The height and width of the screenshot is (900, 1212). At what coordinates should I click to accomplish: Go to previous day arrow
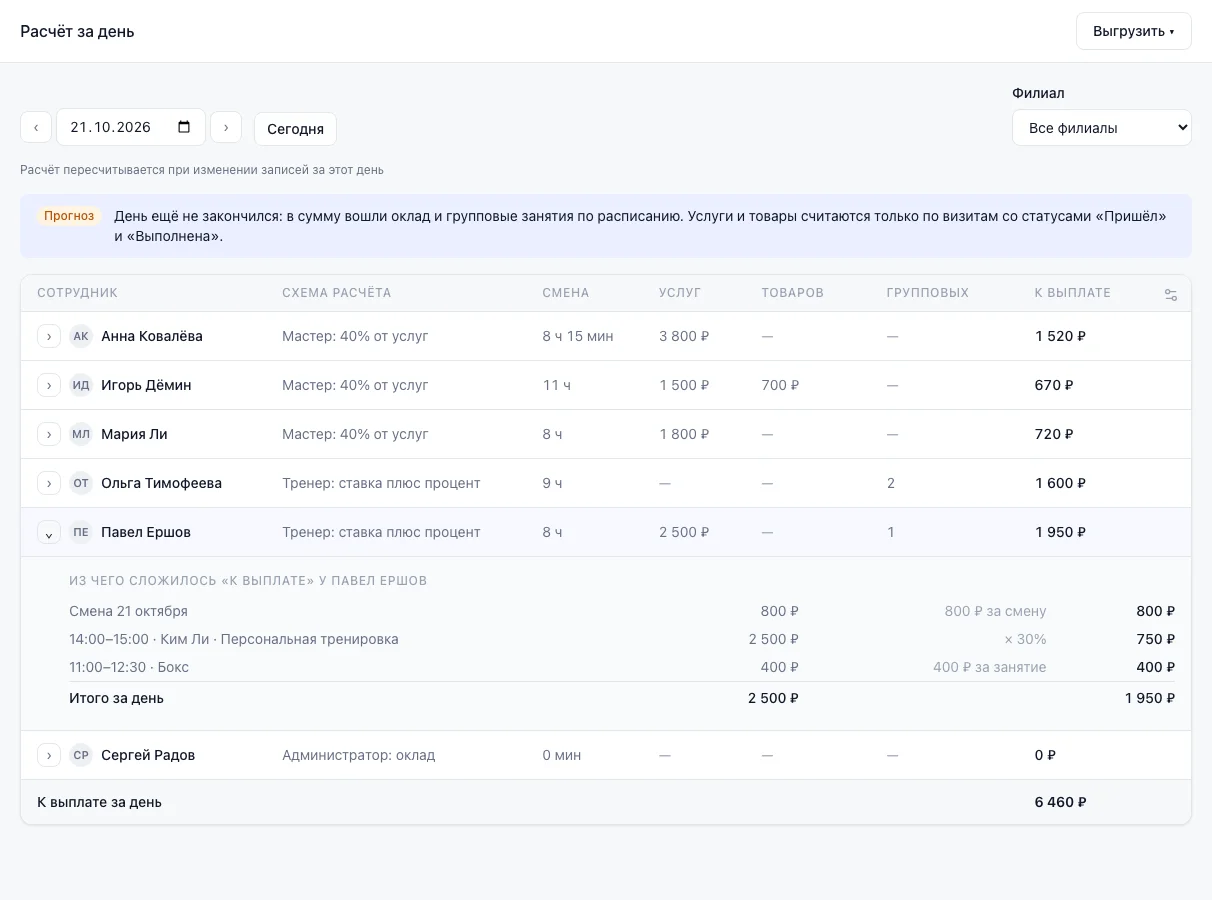36,128
